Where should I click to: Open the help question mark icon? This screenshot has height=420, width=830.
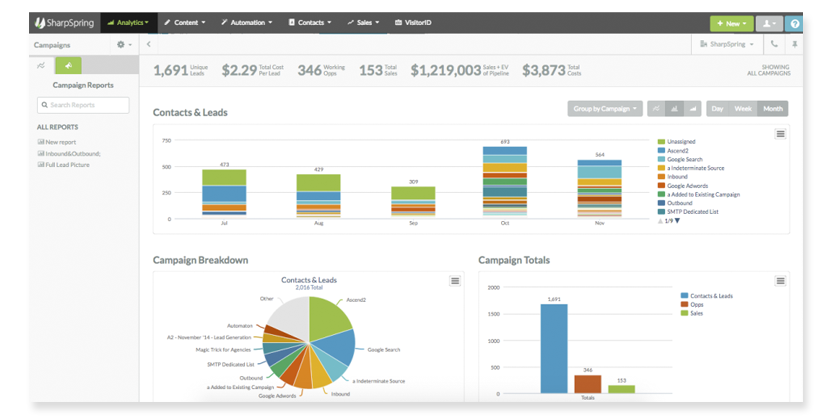point(794,22)
